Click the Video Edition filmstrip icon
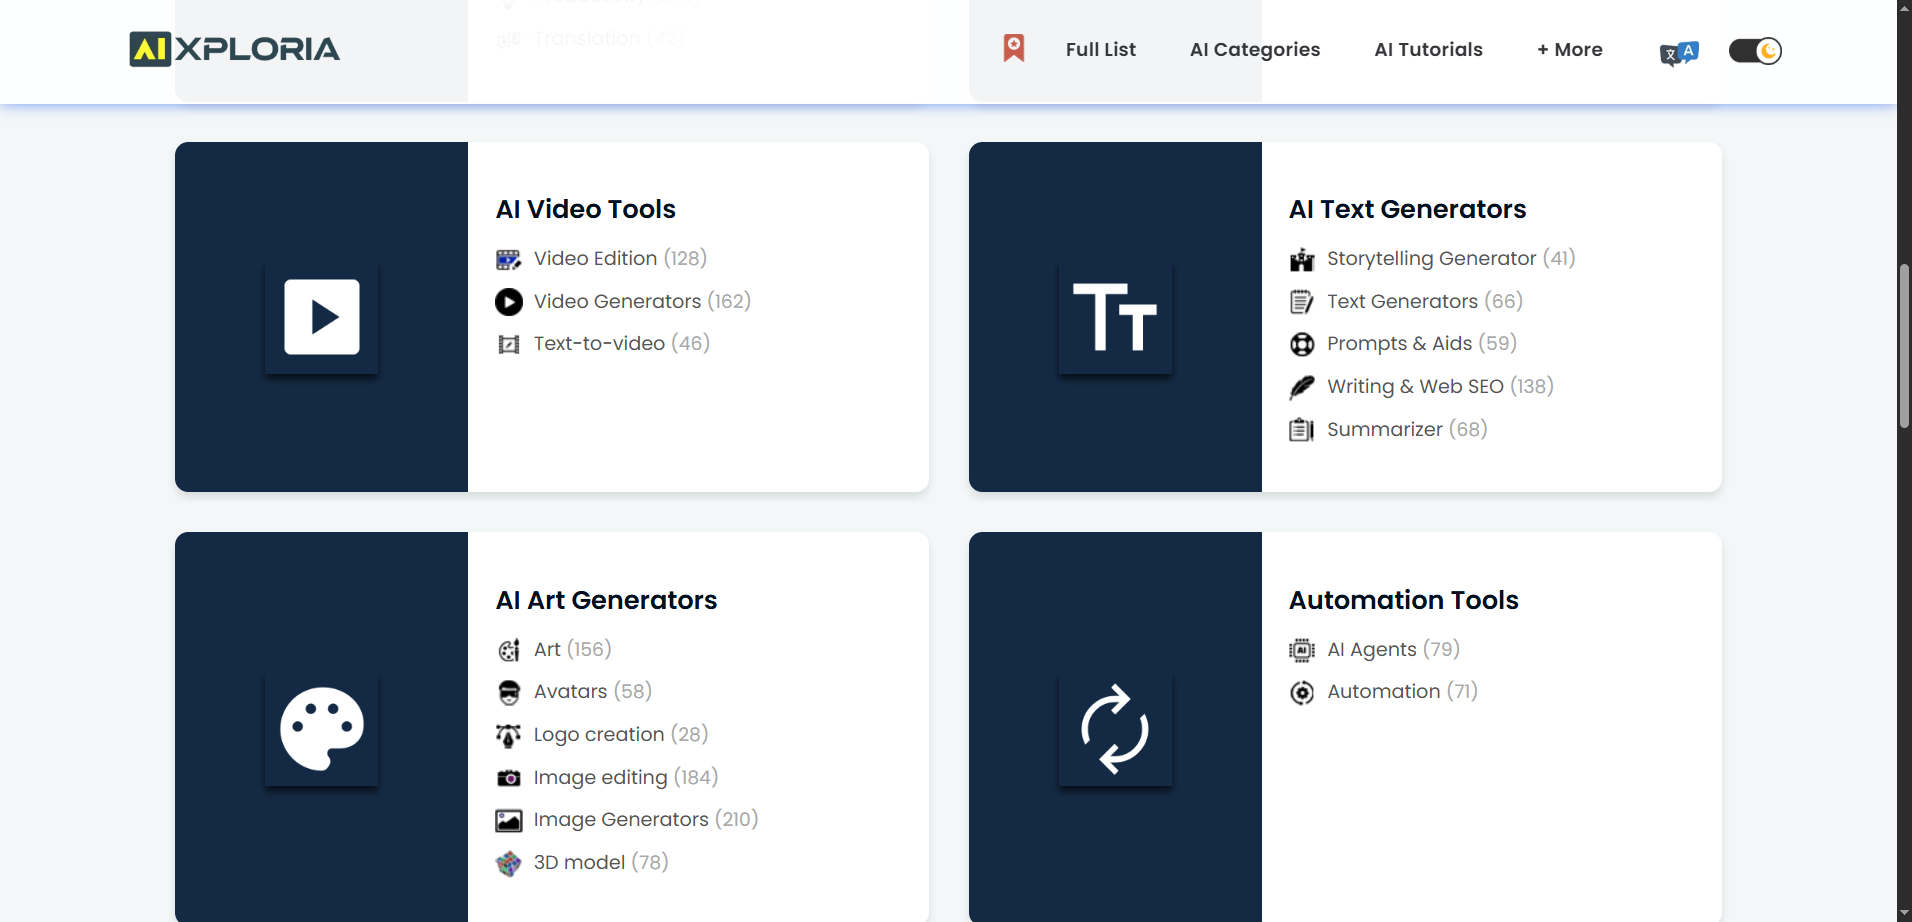Screen dimensions: 1912x922 tap(509, 260)
